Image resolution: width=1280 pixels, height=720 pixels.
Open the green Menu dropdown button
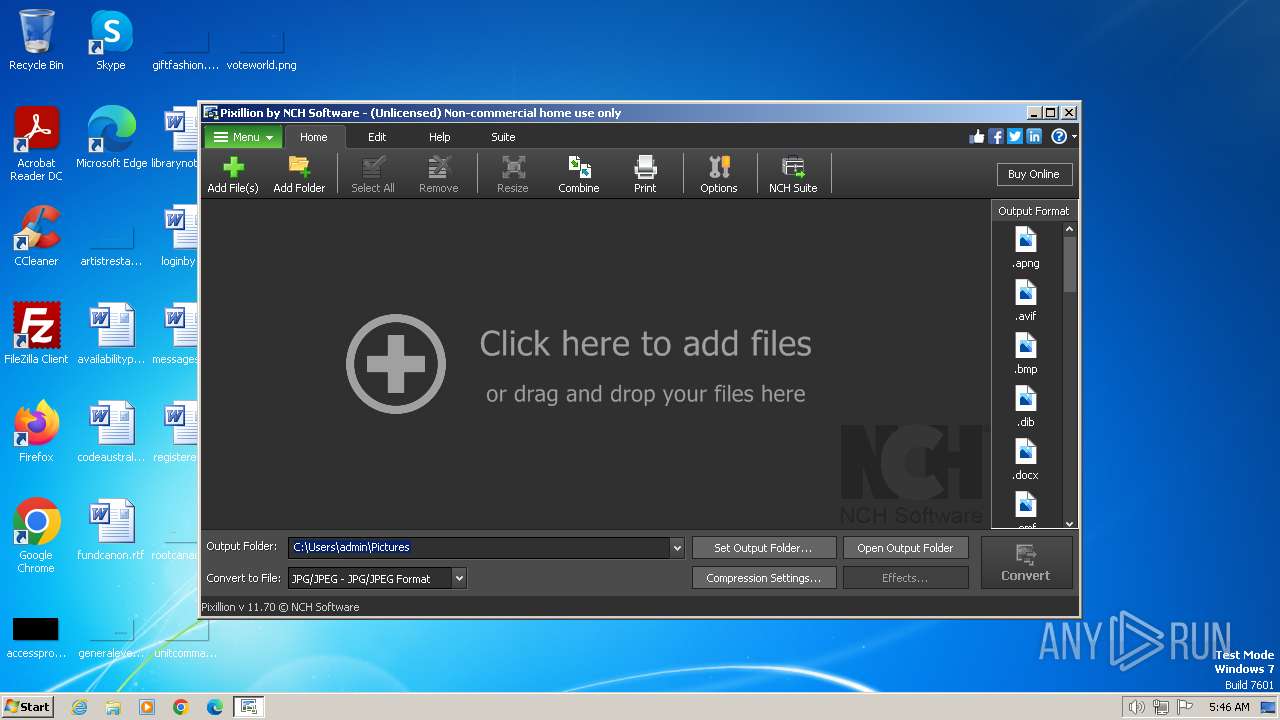click(243, 137)
